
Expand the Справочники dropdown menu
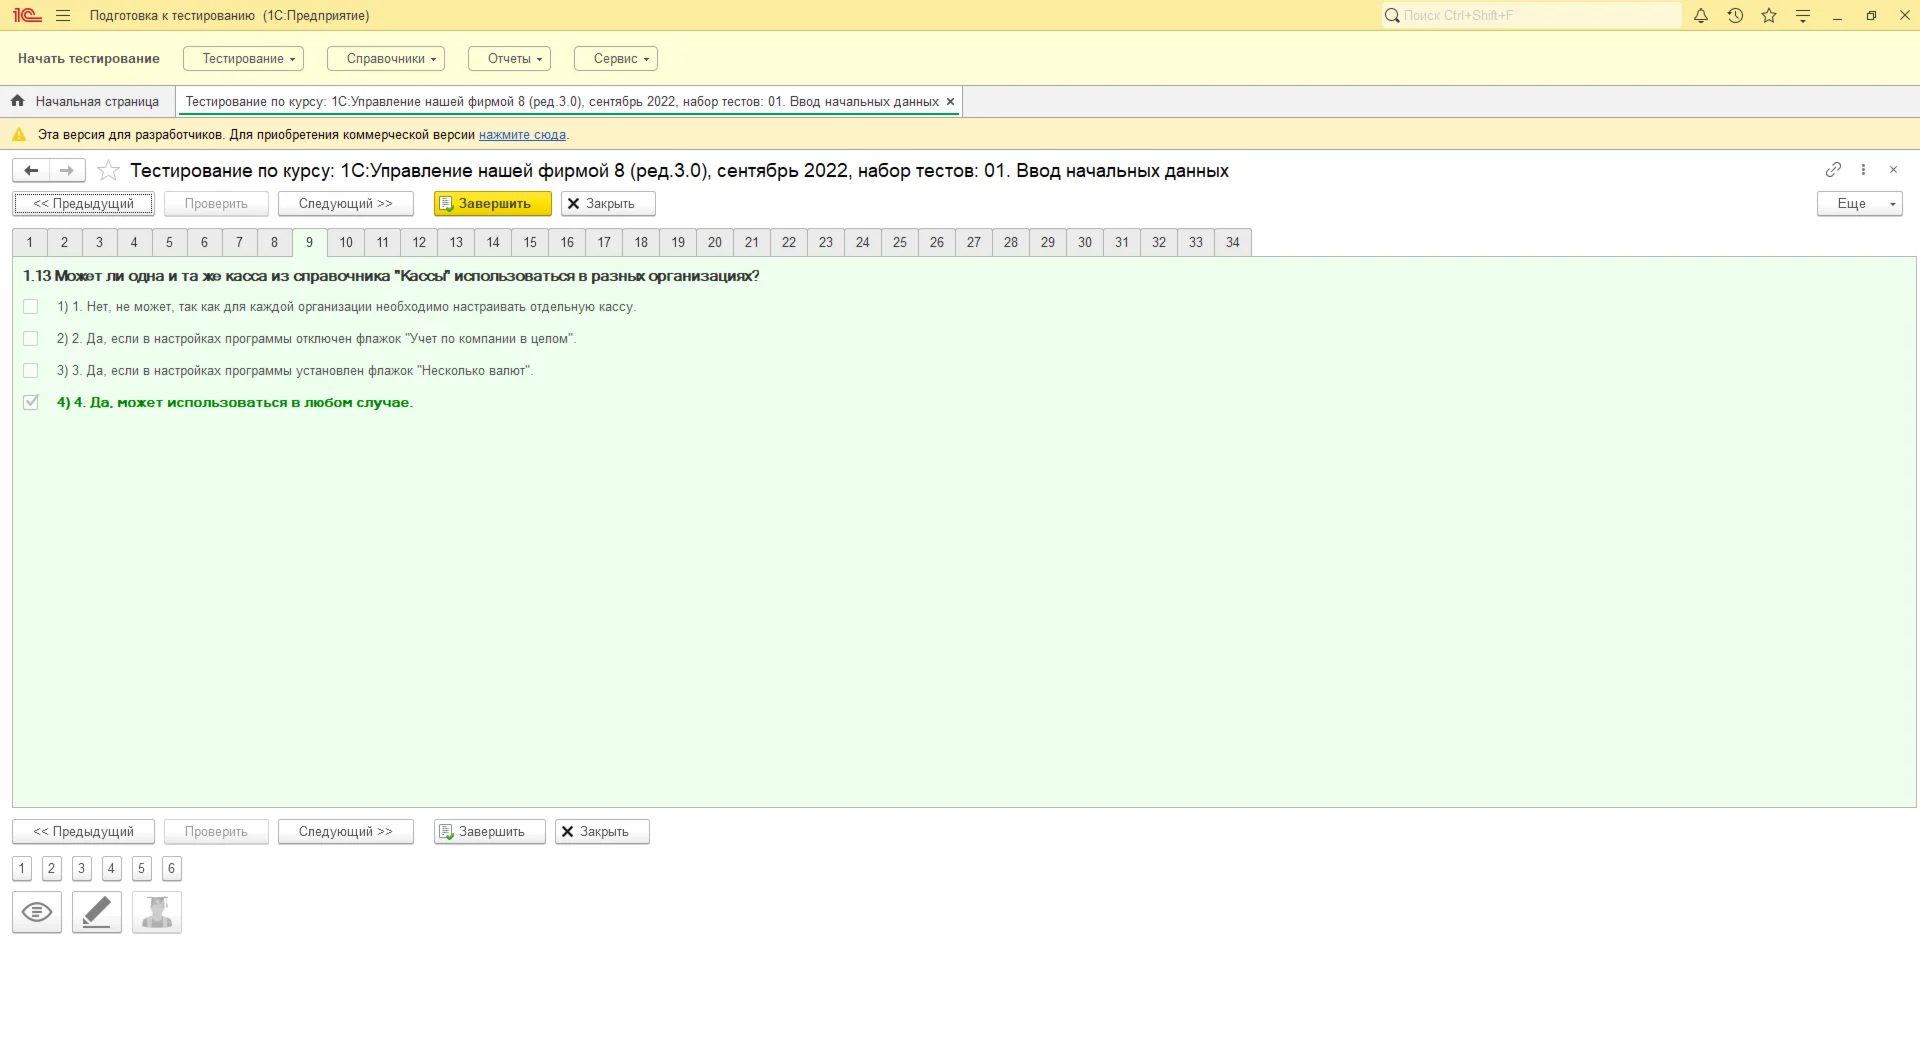pyautogui.click(x=386, y=59)
